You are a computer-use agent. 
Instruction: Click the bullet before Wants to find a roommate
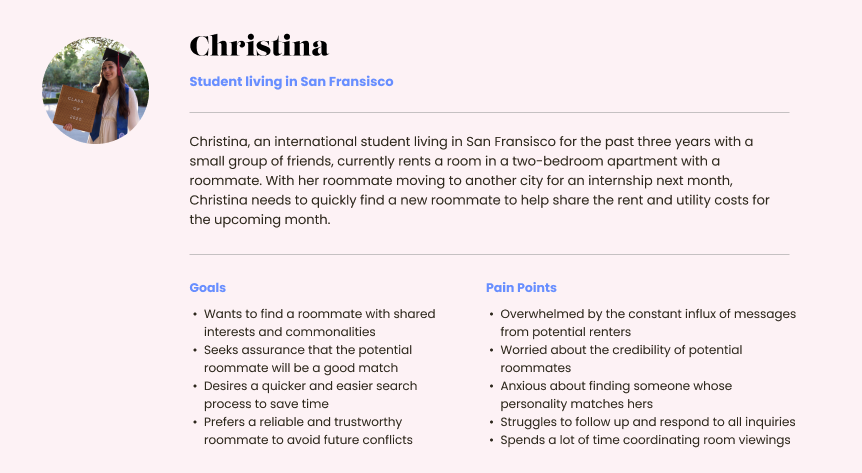[195, 314]
